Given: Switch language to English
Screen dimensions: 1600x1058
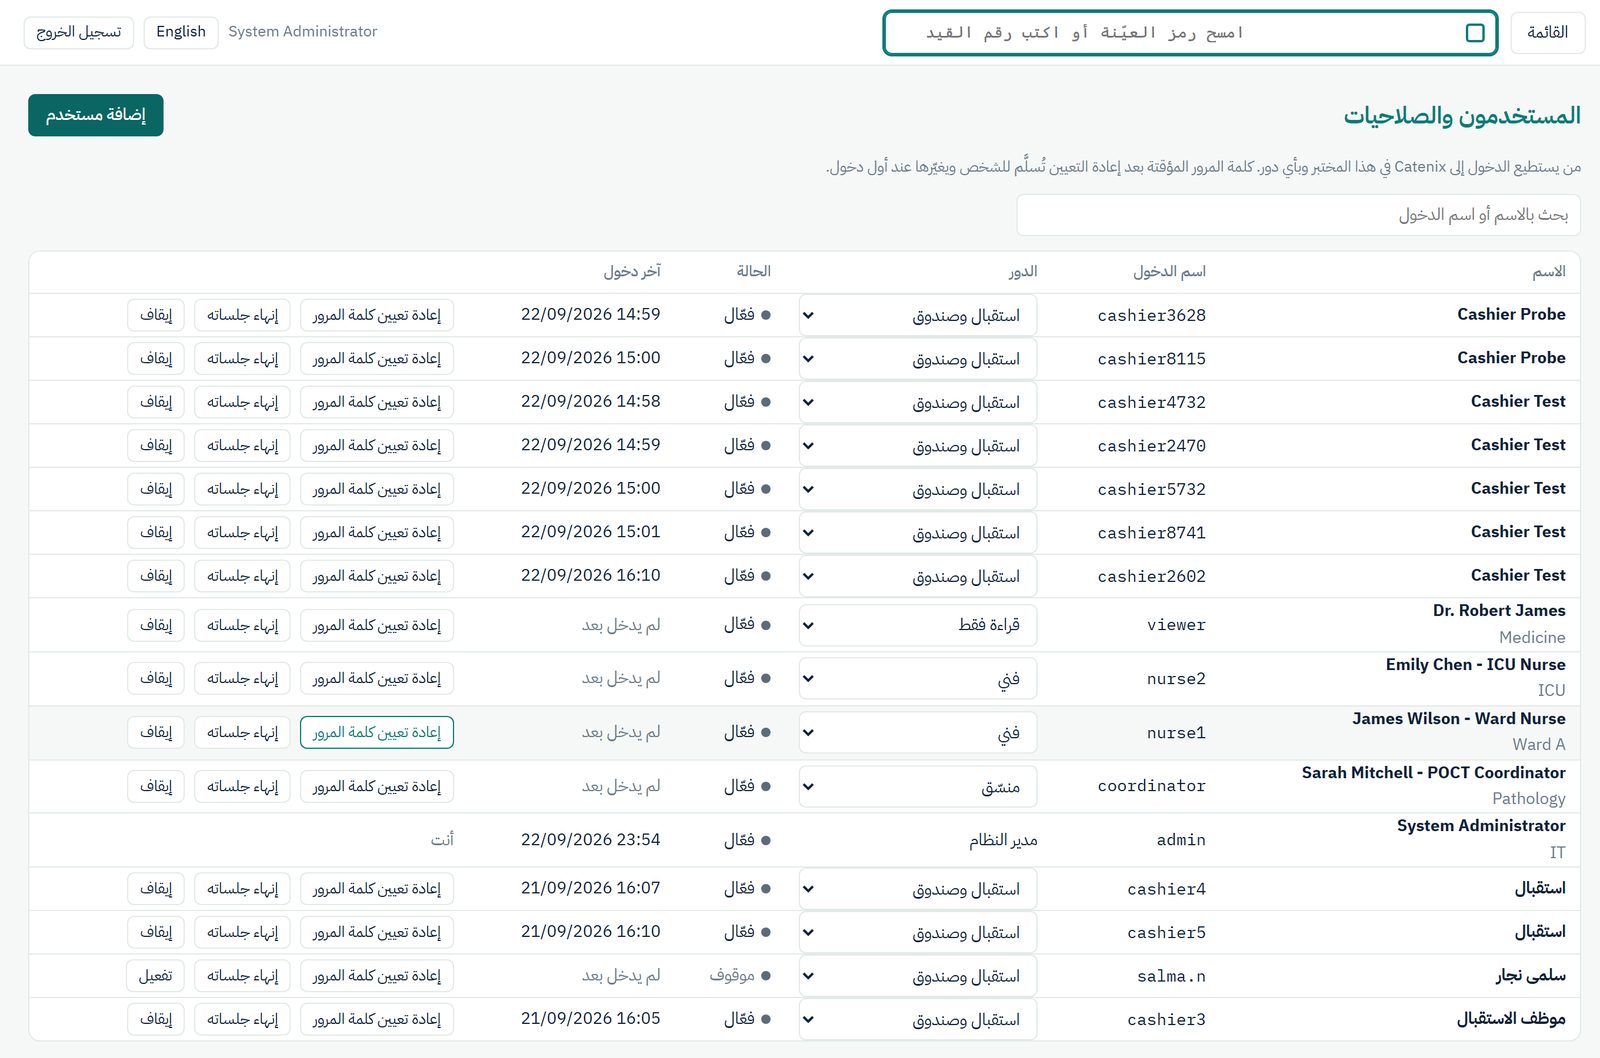Looking at the screenshot, I should [x=181, y=32].
